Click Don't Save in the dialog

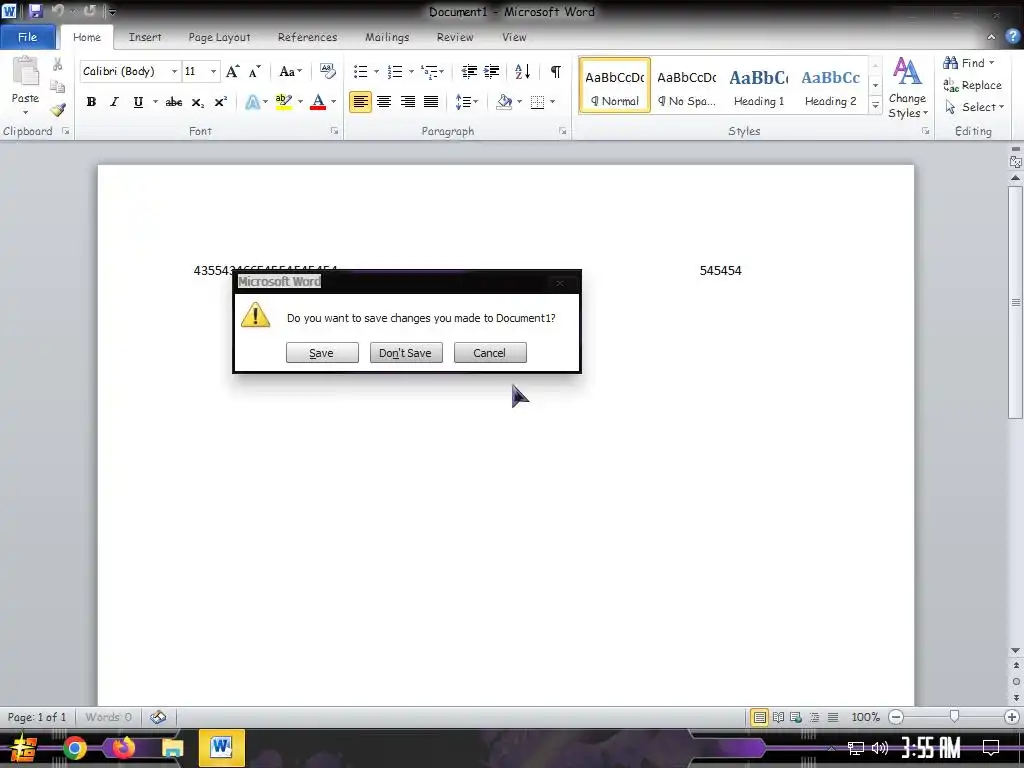point(406,353)
